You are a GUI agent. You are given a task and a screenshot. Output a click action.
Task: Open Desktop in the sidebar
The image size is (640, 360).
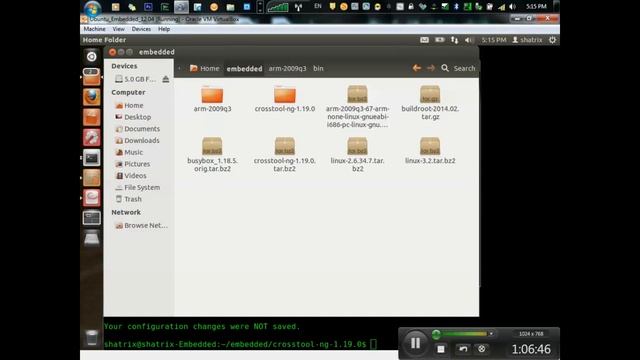tap(133, 117)
